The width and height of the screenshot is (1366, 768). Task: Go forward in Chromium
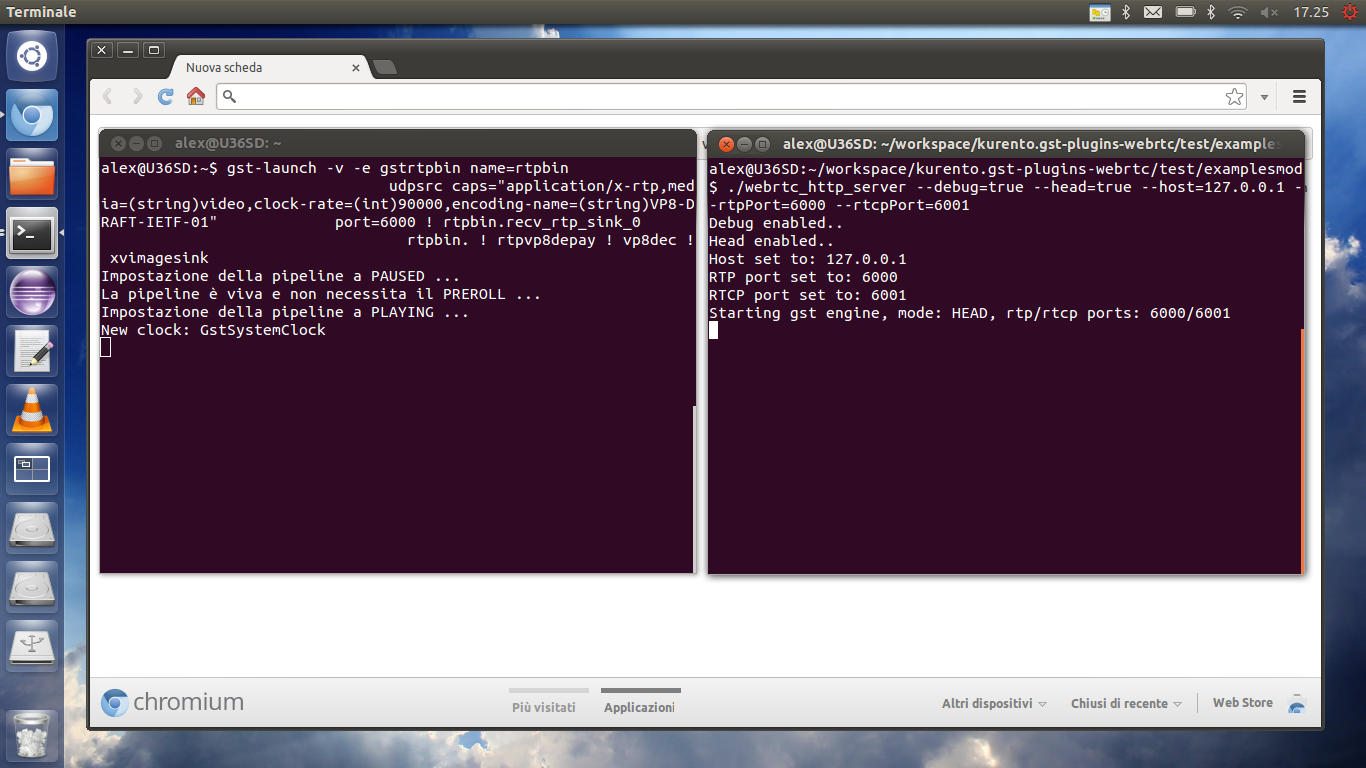[137, 96]
